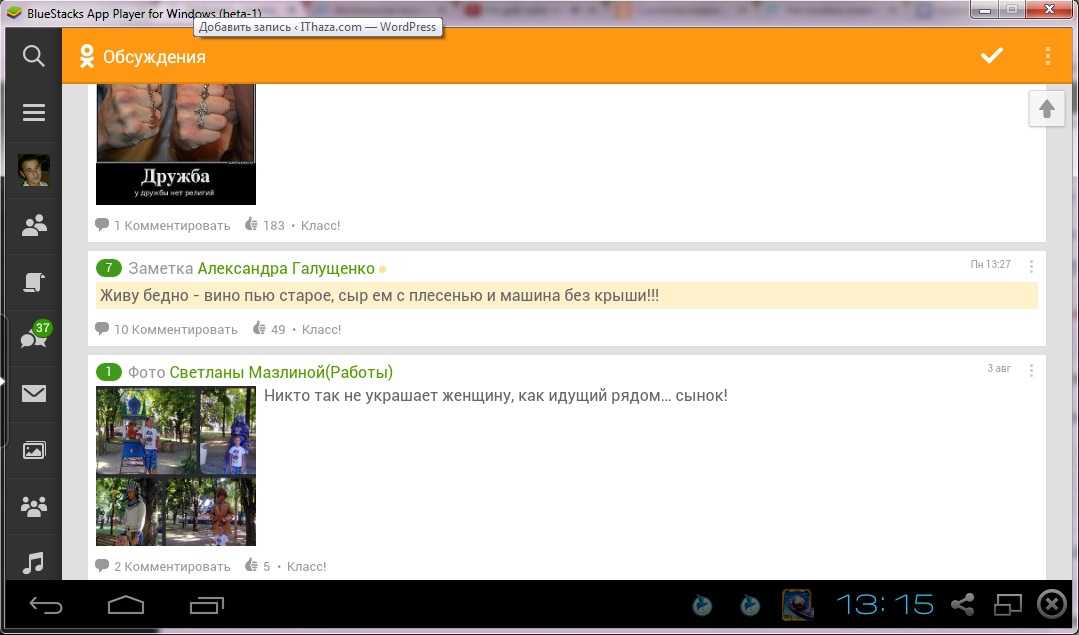Screen dimensions: 1079x635
Task: Open options menu for Svetlana's photo post
Action: [1031, 371]
